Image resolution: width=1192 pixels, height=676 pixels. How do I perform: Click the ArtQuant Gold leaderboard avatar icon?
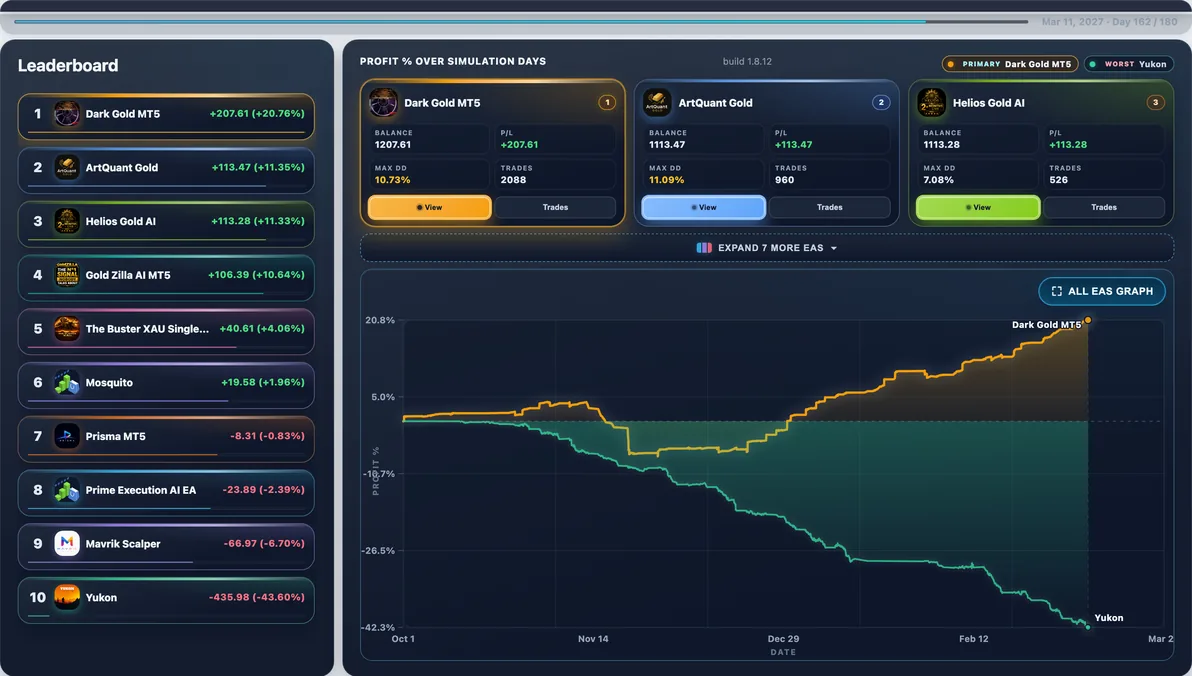[67, 167]
